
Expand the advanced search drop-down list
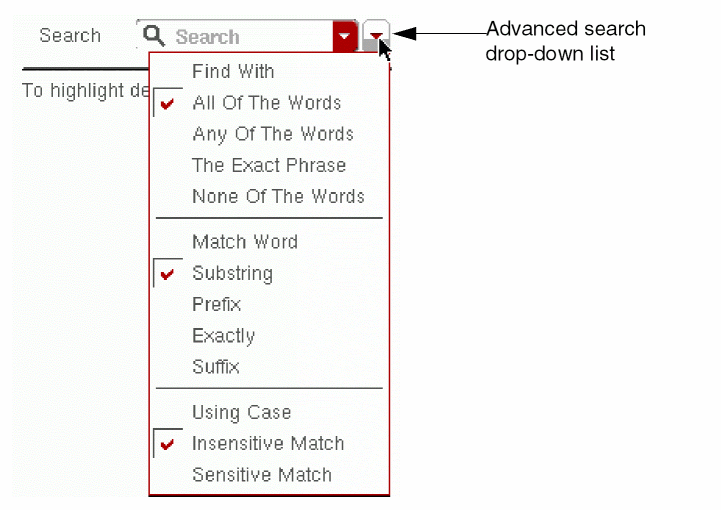coord(376,36)
